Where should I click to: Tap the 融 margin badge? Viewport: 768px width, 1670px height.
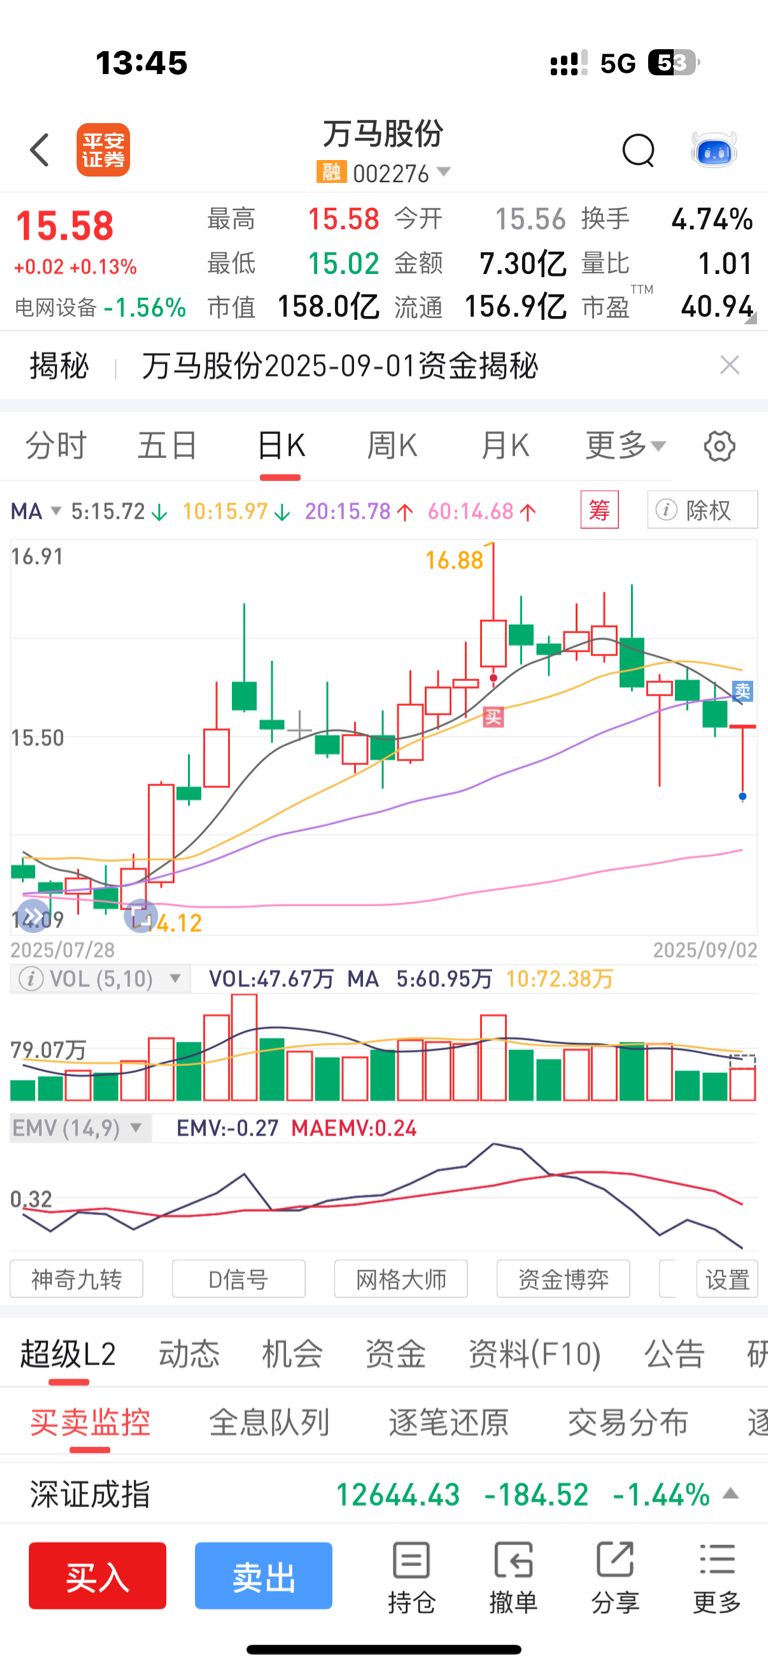coord(331,173)
